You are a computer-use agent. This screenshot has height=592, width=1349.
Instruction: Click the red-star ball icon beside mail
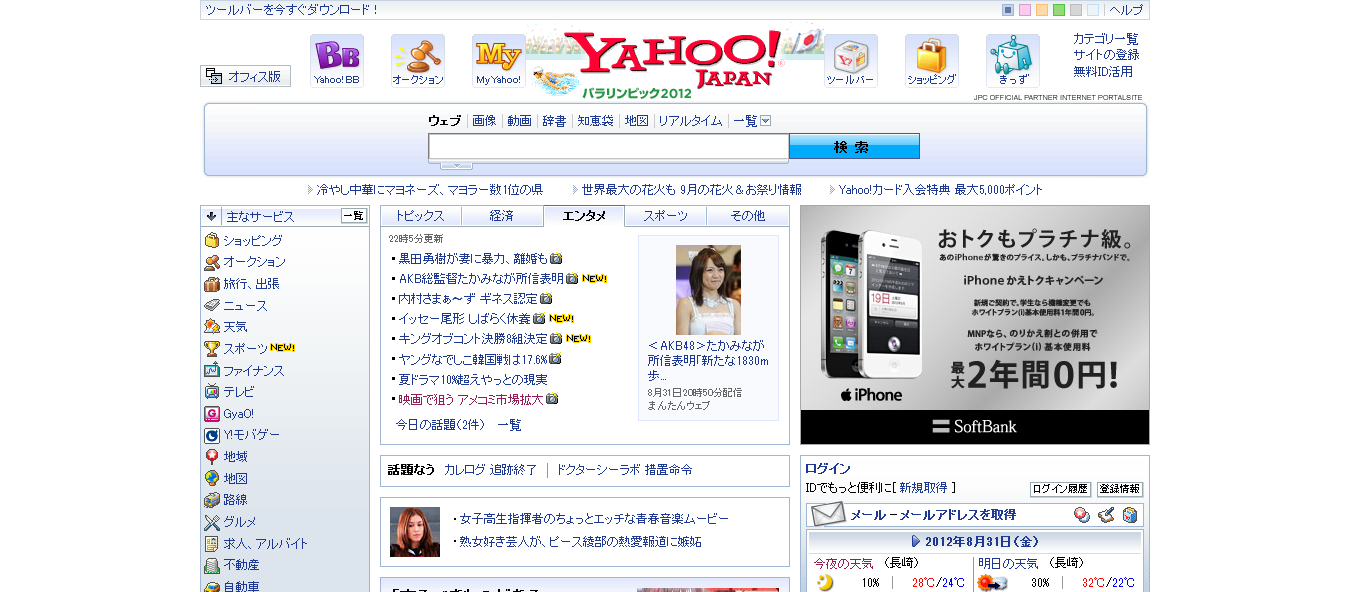click(x=1082, y=515)
